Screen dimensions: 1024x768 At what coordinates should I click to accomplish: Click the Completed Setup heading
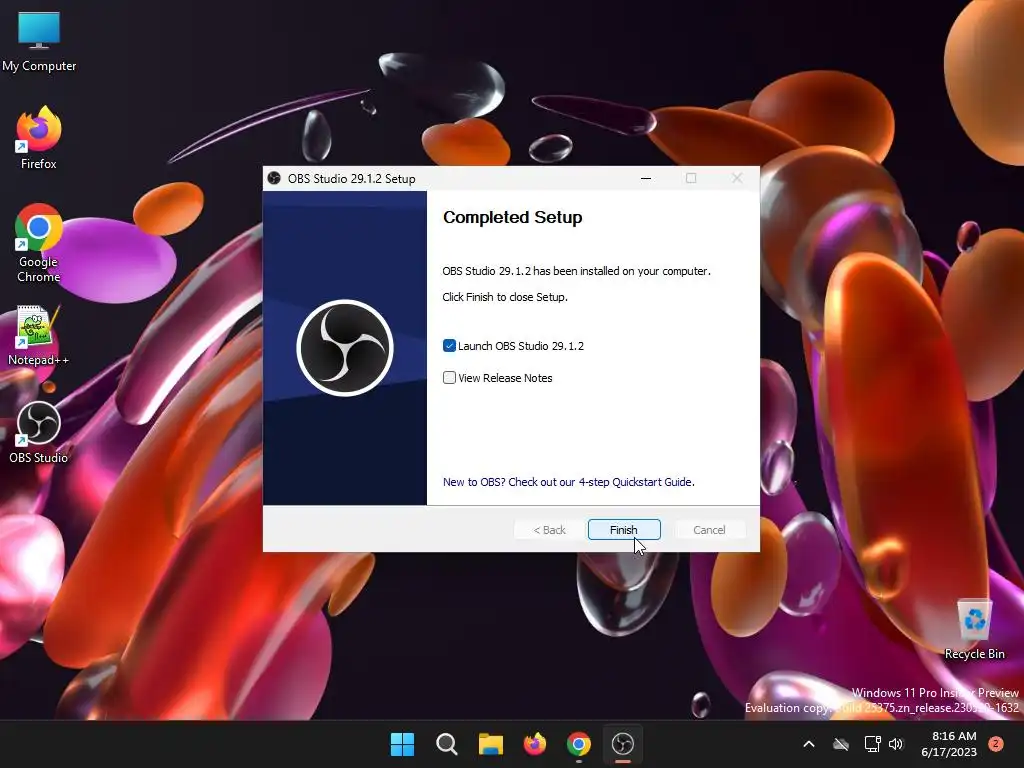click(x=513, y=217)
